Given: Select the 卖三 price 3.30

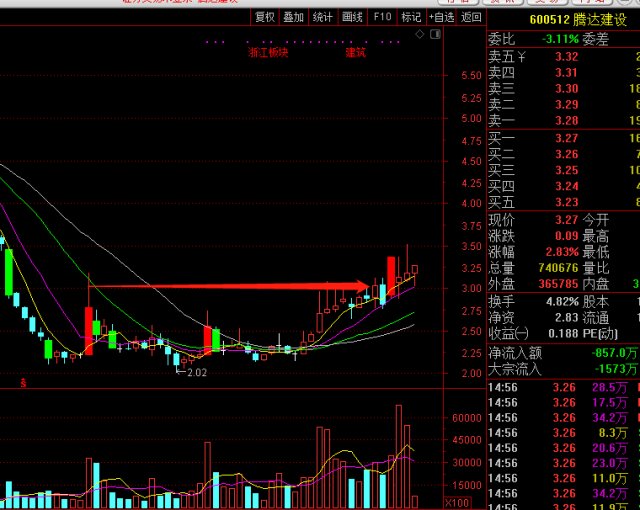Looking at the screenshot, I should (x=567, y=89).
